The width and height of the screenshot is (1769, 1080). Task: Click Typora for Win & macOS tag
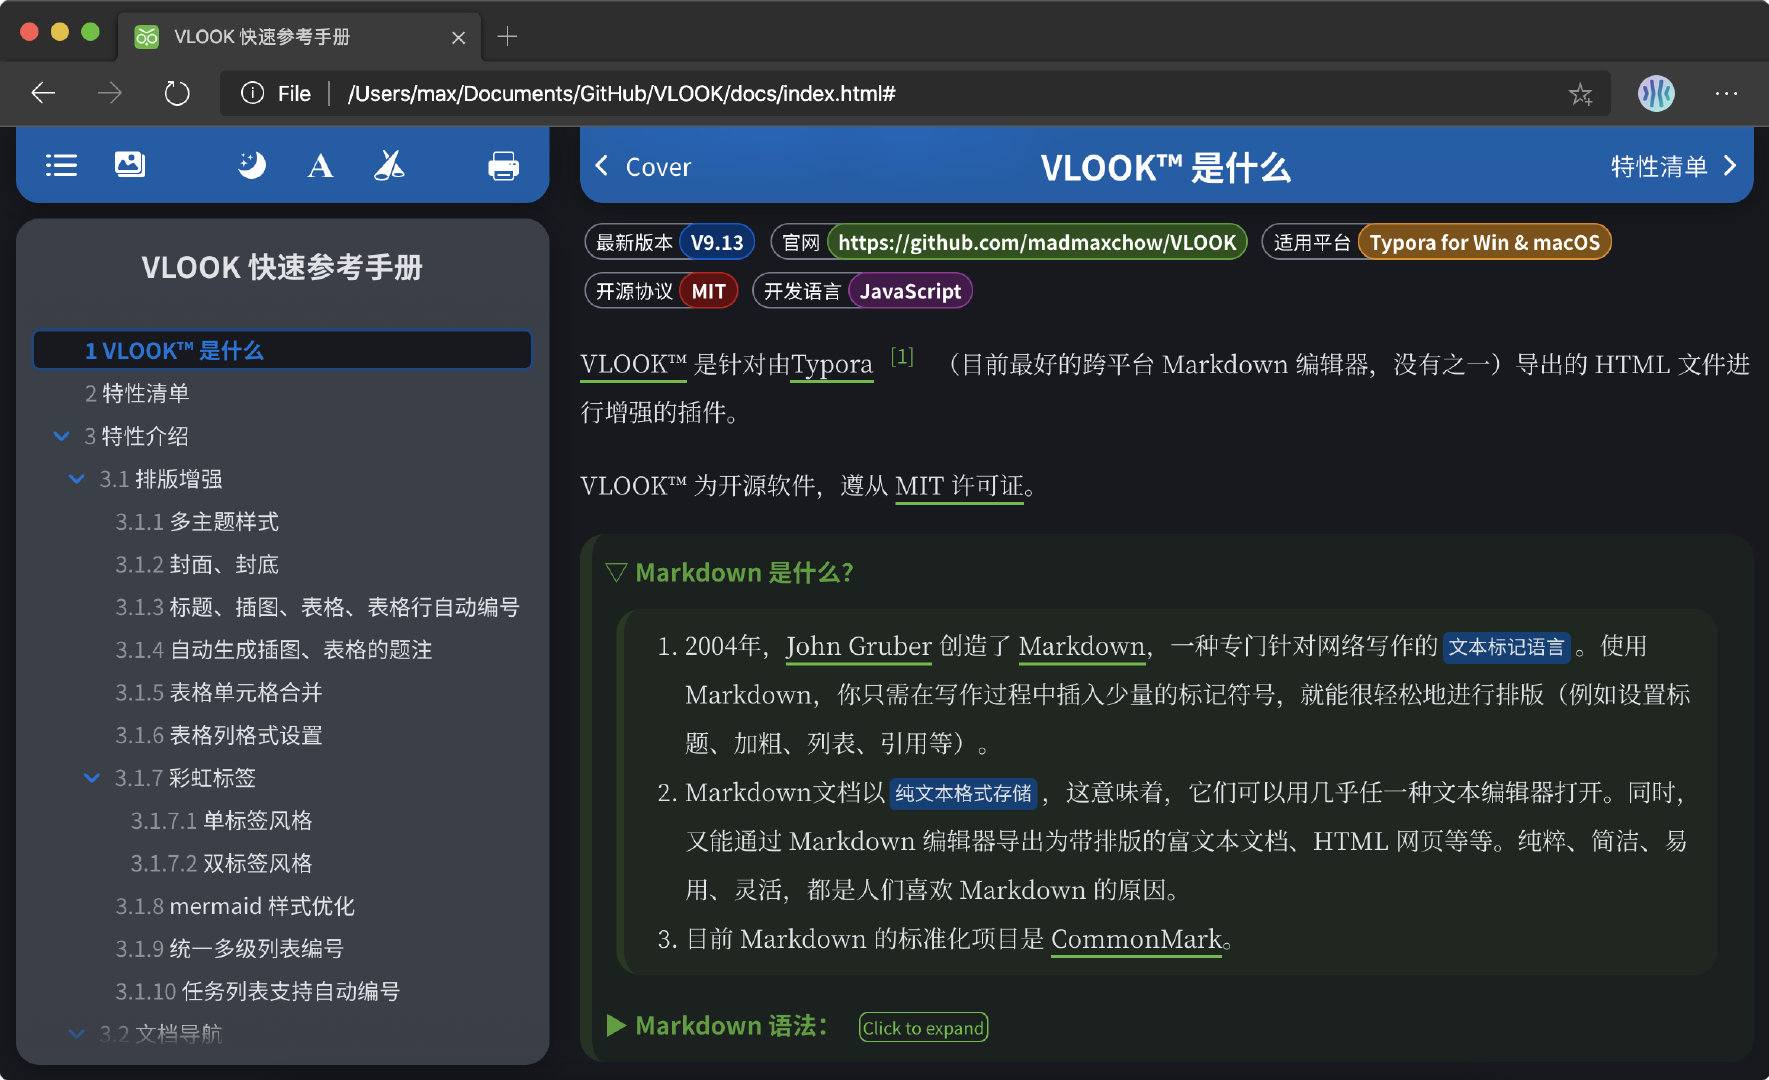pyautogui.click(x=1484, y=242)
